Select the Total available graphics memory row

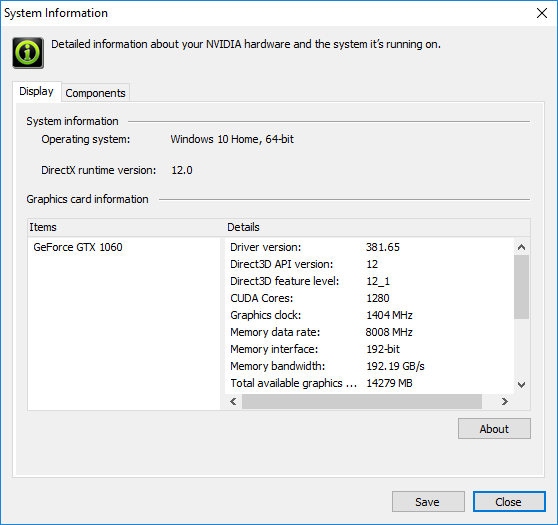tap(369, 383)
